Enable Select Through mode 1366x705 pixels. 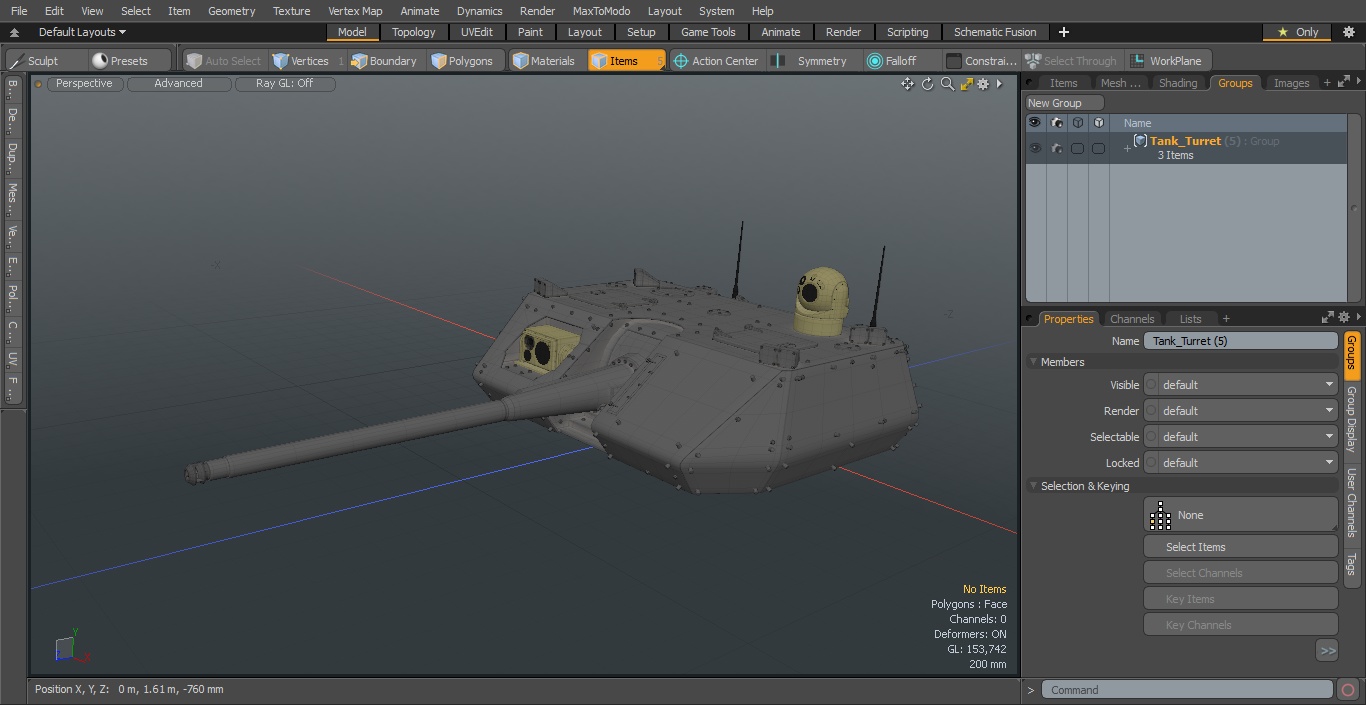point(1071,61)
